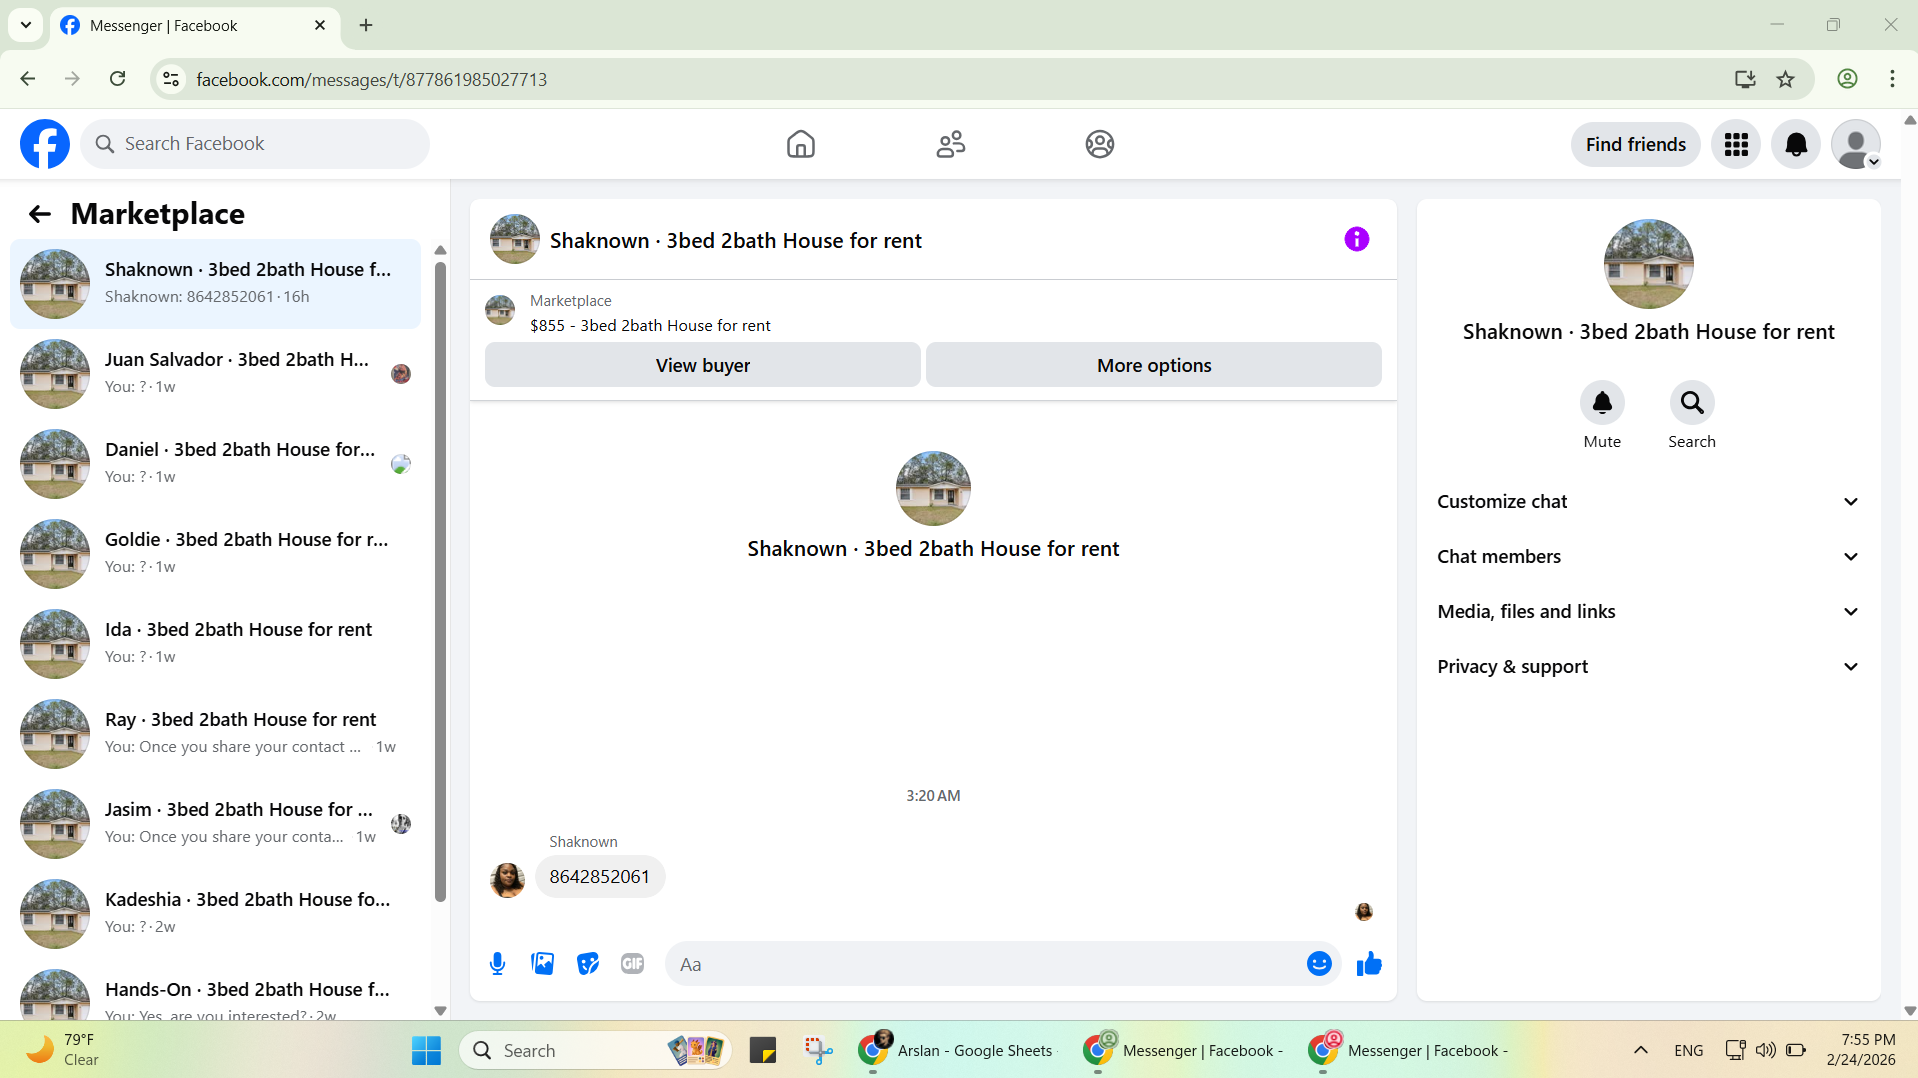Open weather widget 79°F Clear

click(x=62, y=1050)
